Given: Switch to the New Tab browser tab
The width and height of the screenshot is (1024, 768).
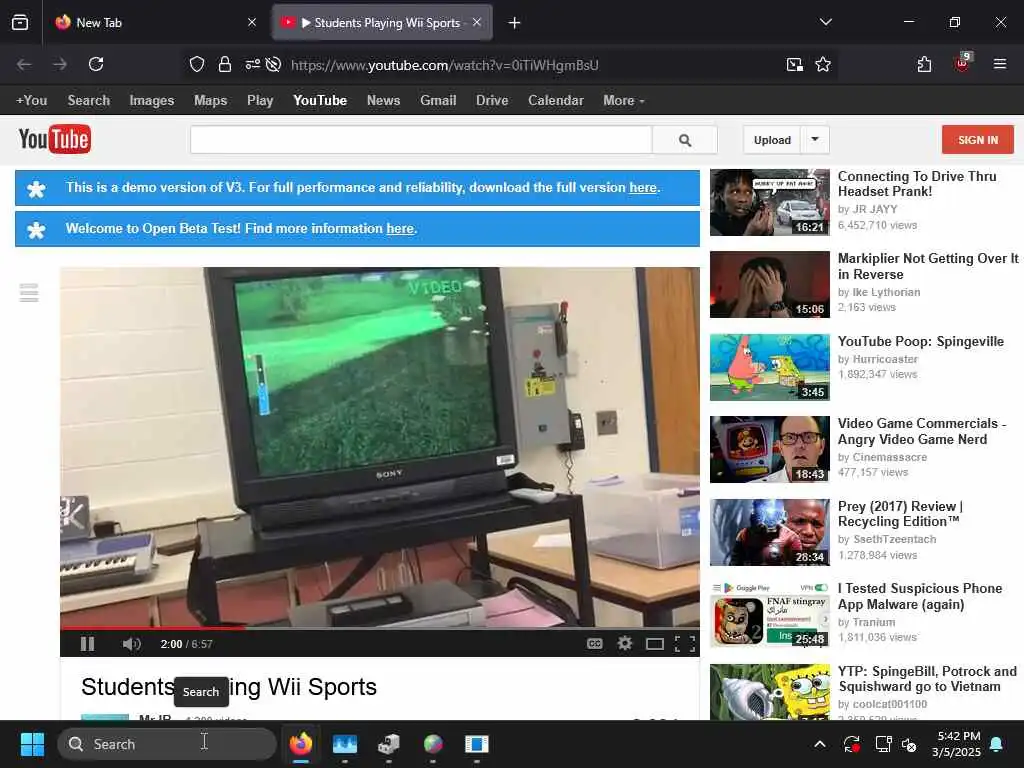Looking at the screenshot, I should click(x=155, y=23).
